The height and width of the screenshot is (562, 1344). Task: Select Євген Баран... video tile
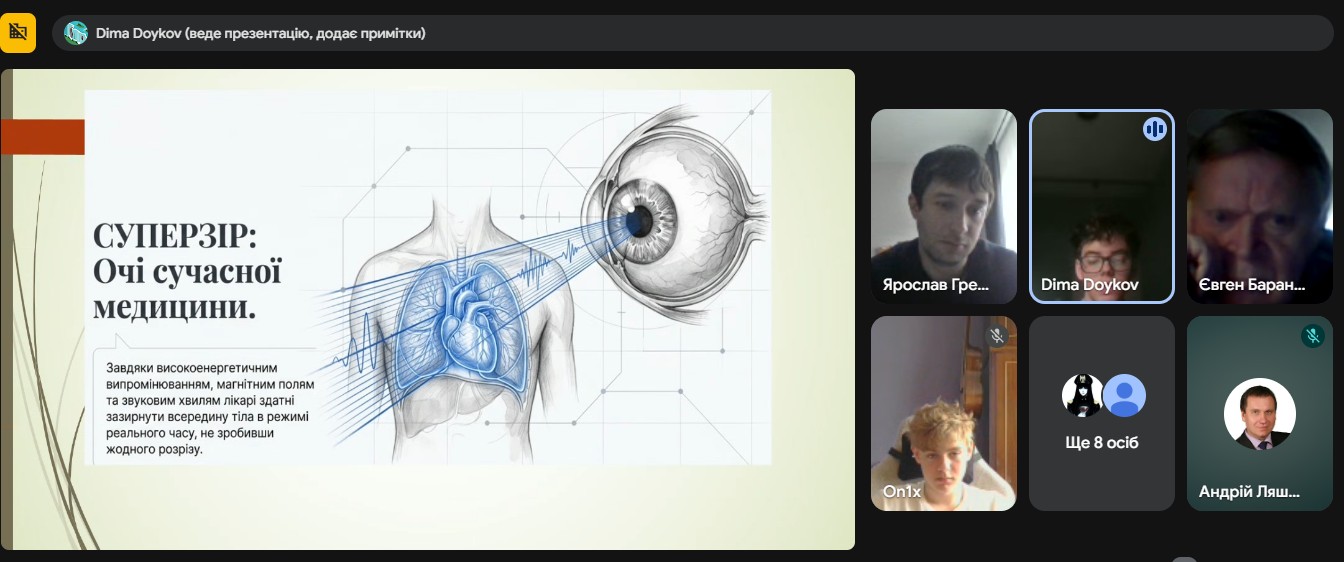click(x=1259, y=205)
